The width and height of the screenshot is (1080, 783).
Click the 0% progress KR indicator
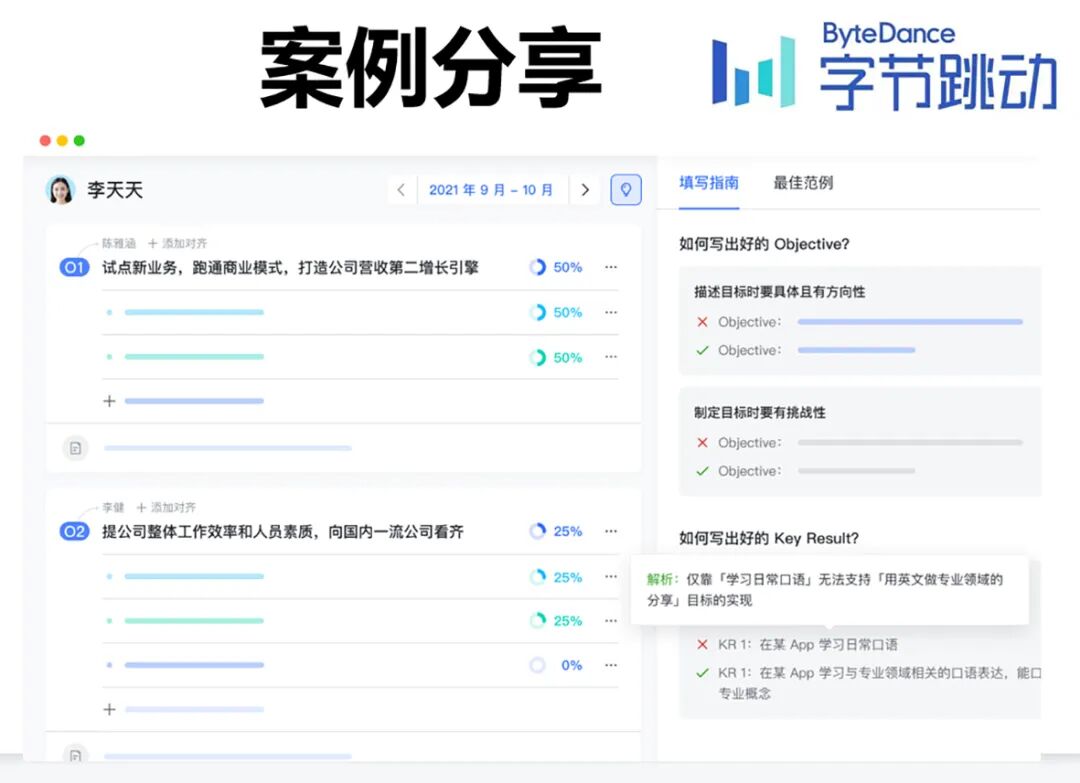point(556,665)
